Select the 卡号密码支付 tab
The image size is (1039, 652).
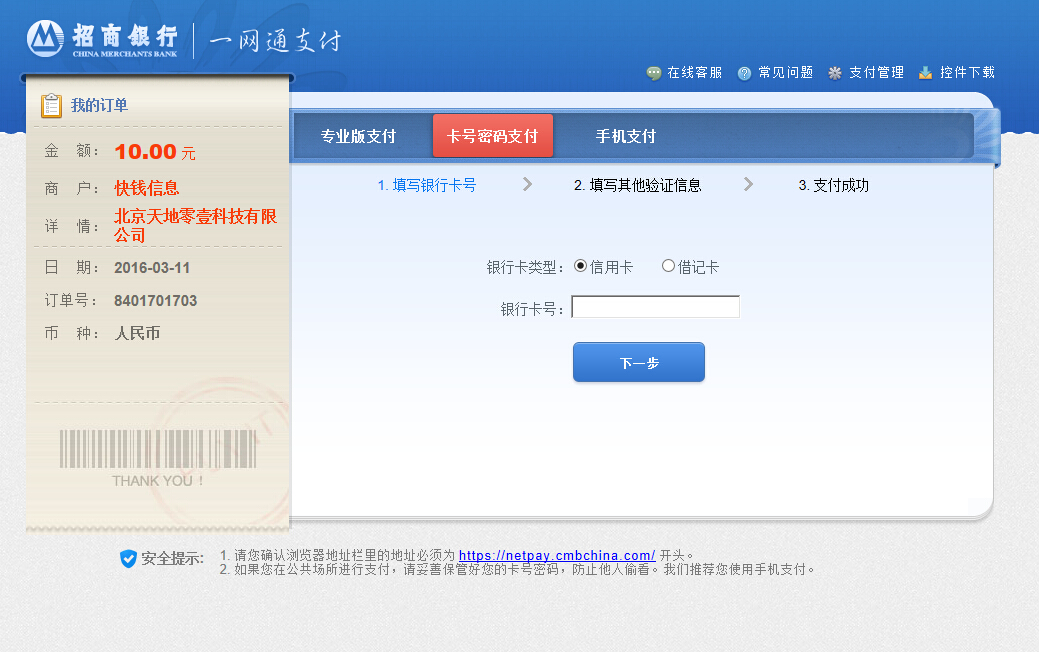coord(492,136)
